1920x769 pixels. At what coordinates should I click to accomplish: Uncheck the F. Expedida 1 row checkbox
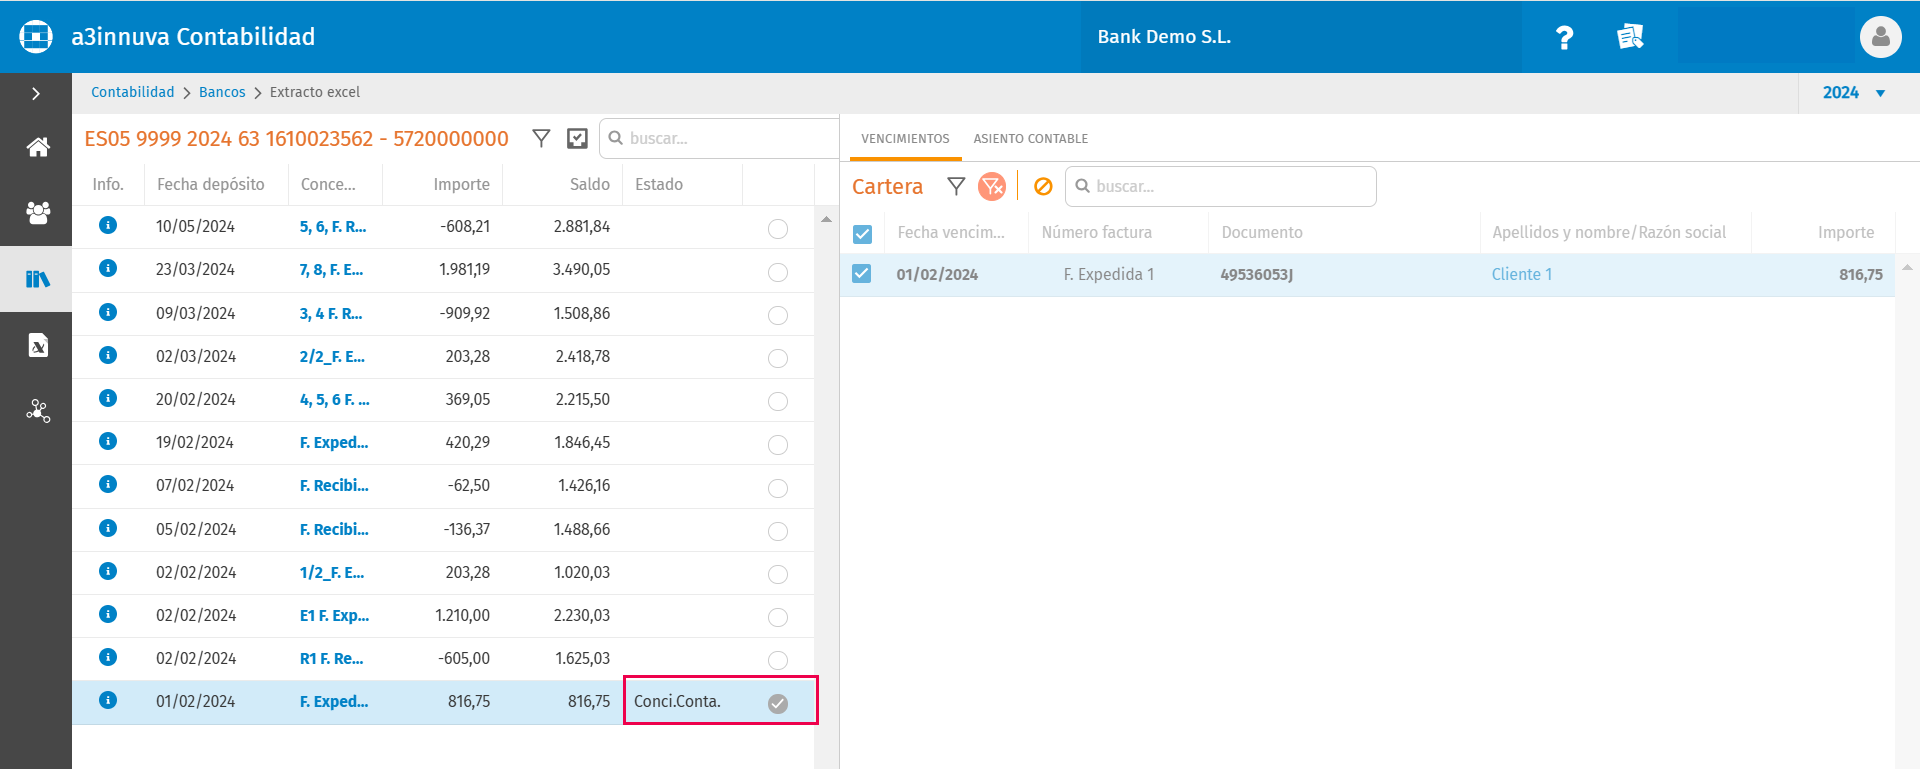(861, 273)
